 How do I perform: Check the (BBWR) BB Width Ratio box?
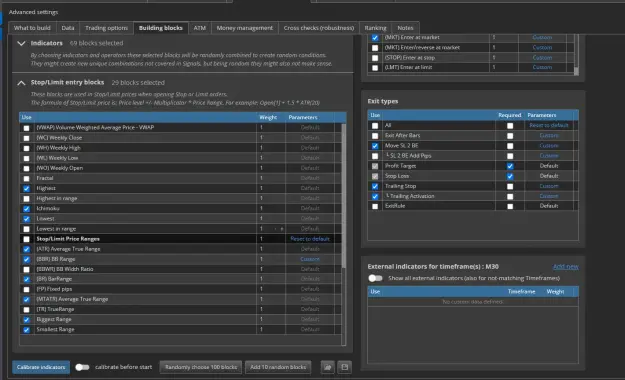tap(26, 270)
